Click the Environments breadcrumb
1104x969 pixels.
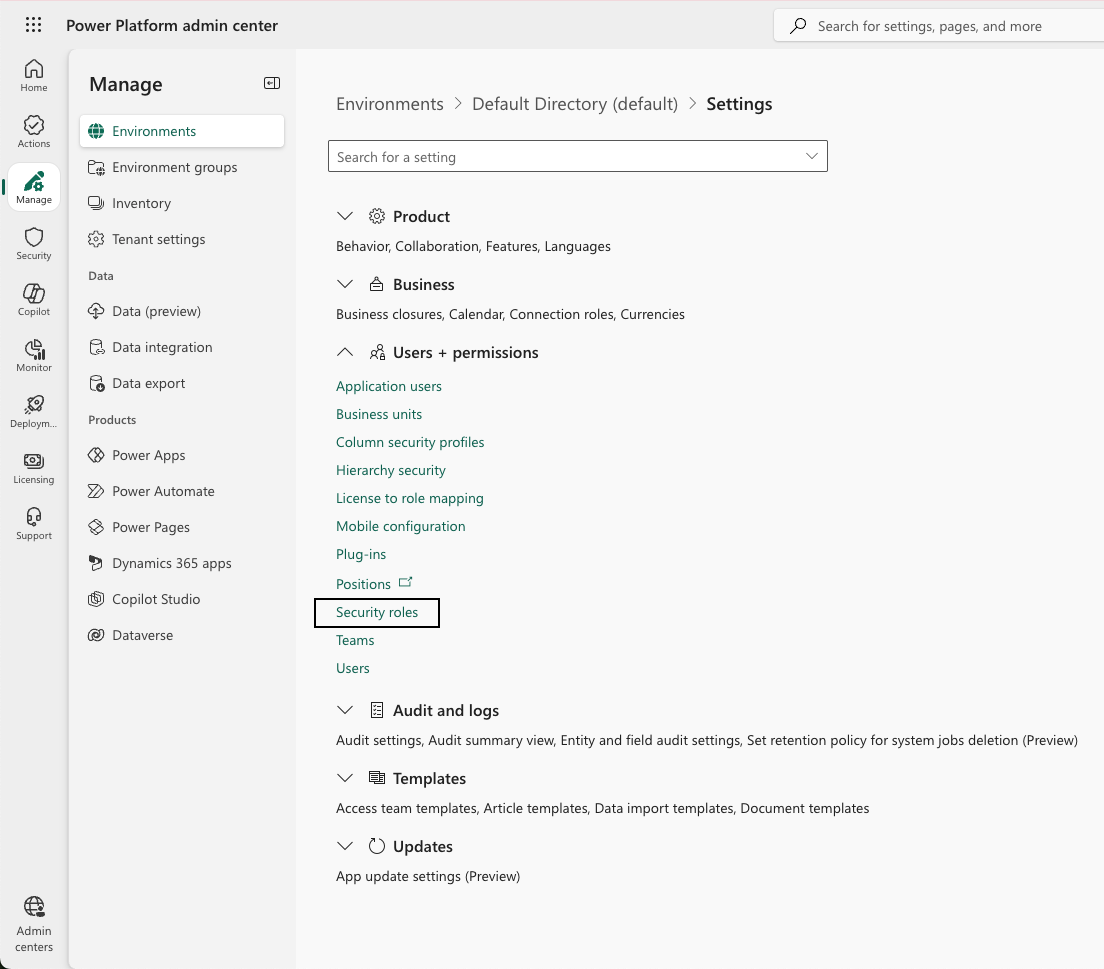coord(389,104)
